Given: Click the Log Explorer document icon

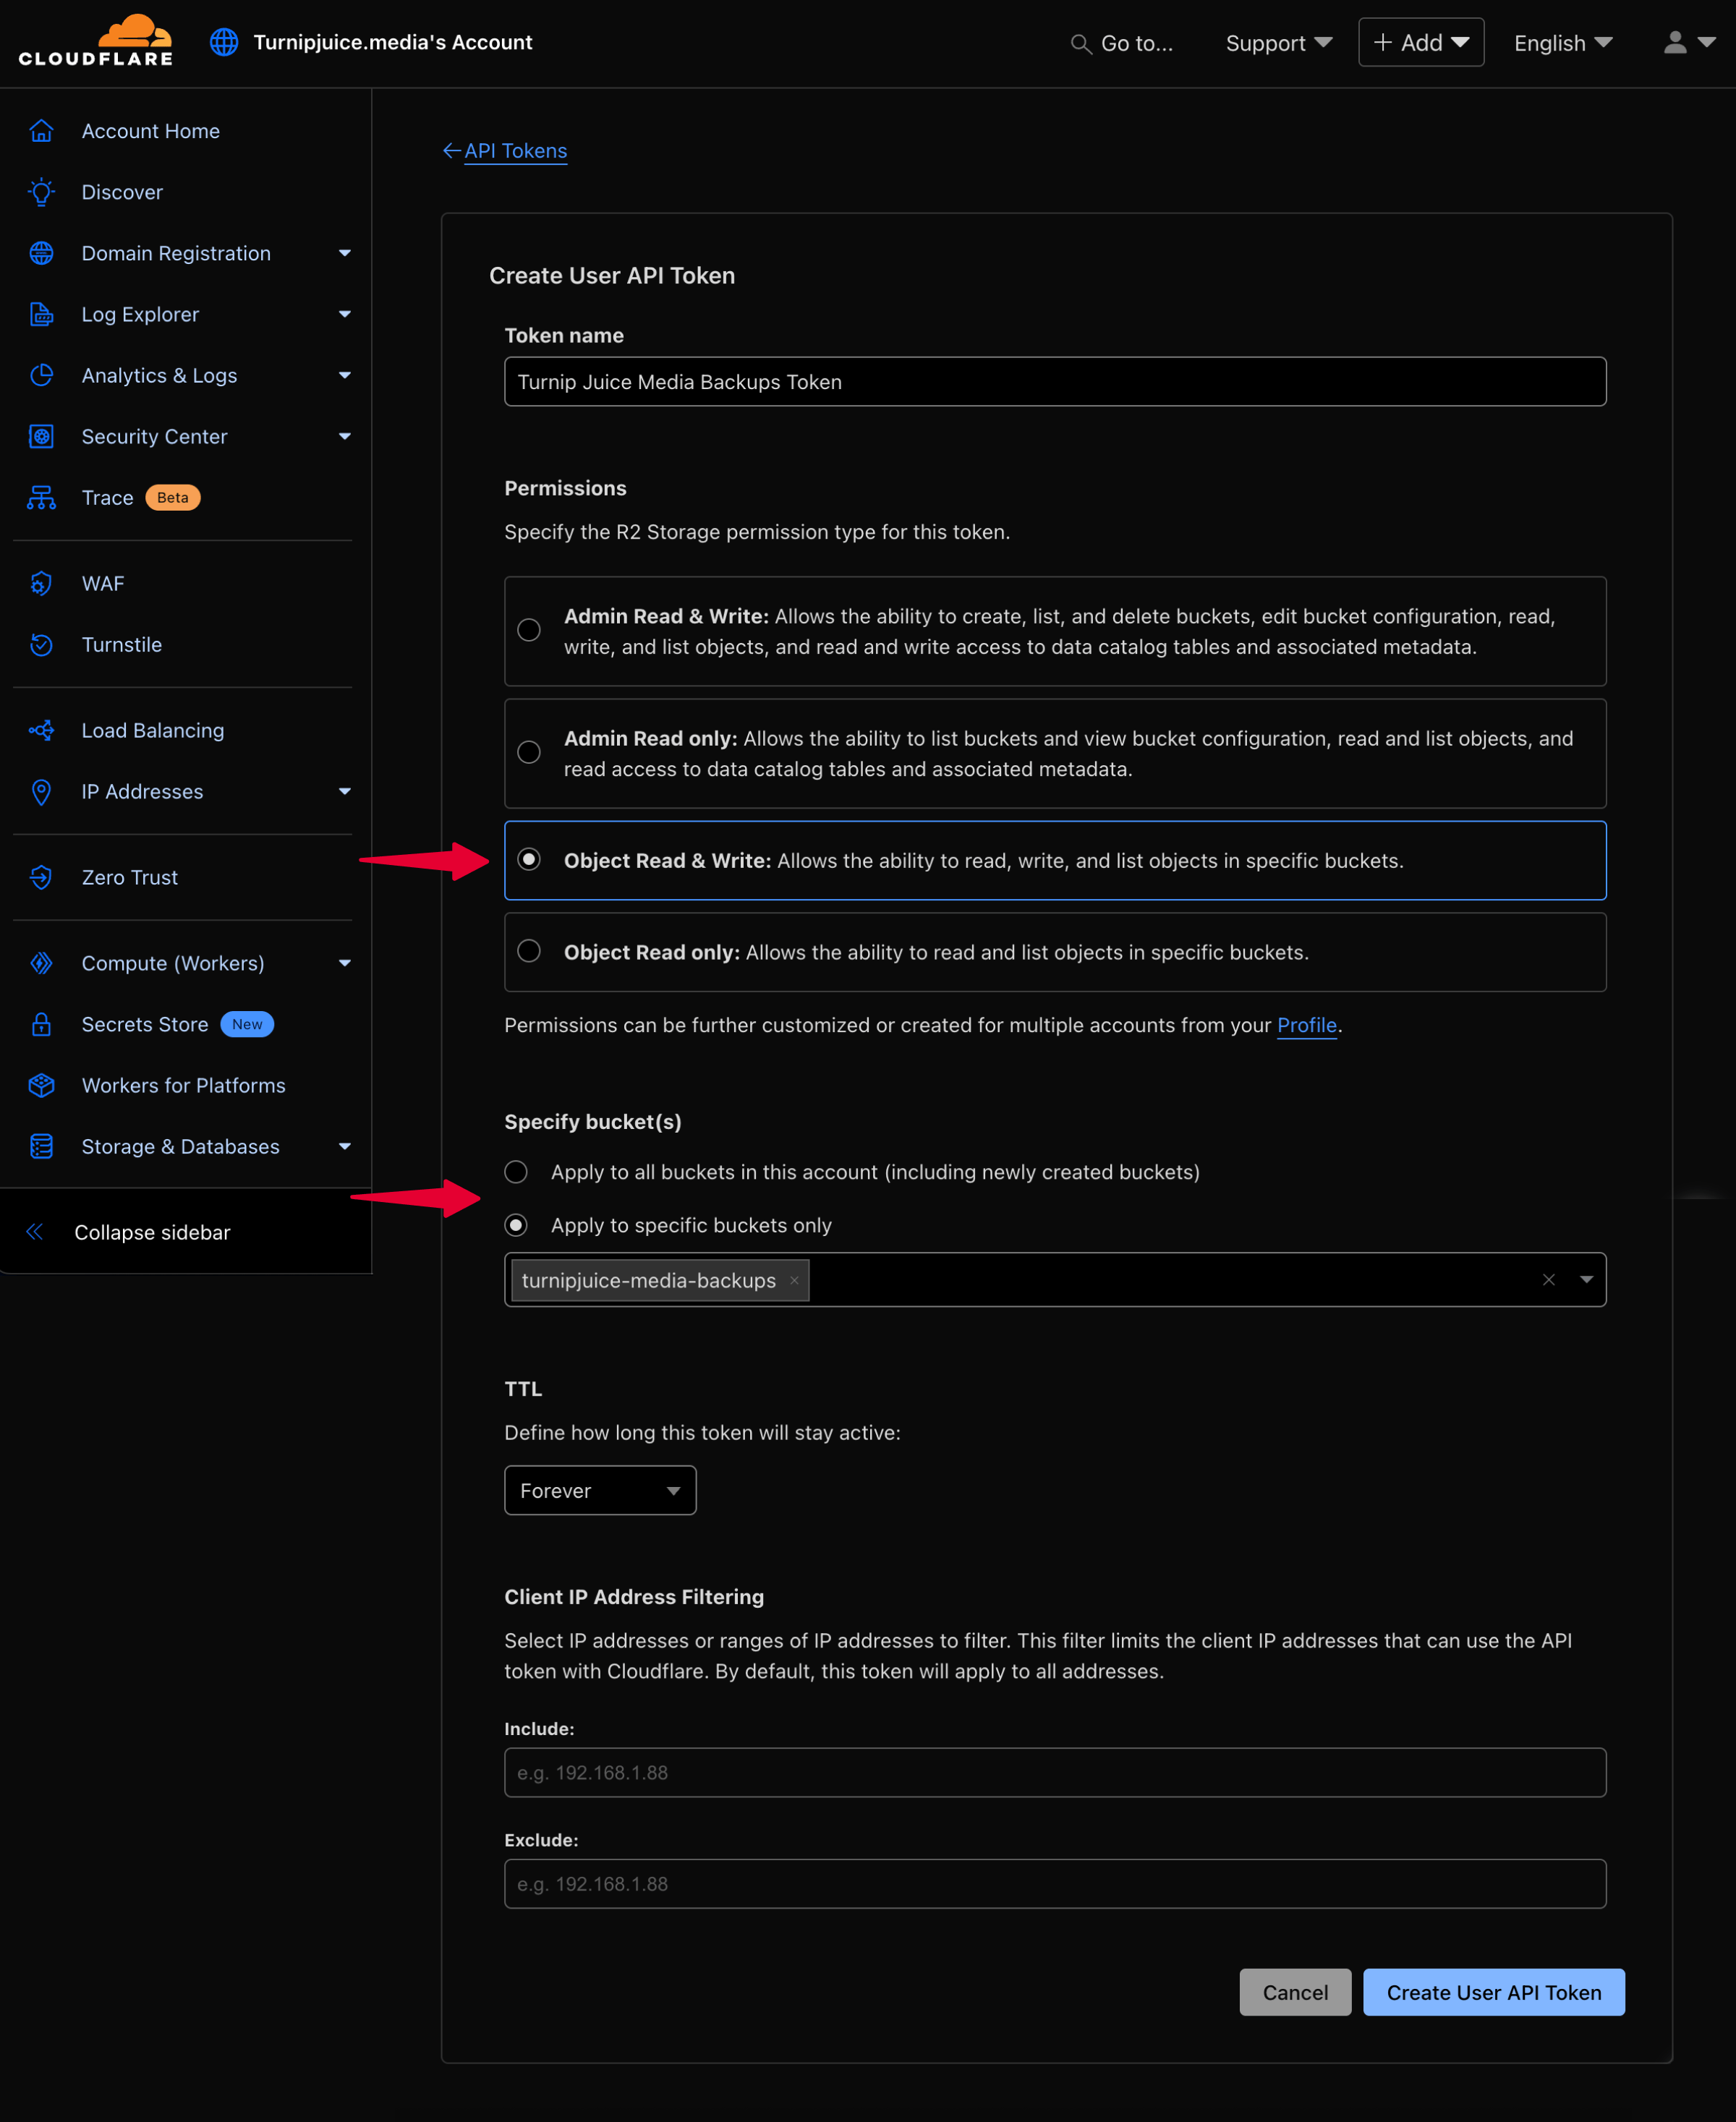Looking at the screenshot, I should pos(41,314).
